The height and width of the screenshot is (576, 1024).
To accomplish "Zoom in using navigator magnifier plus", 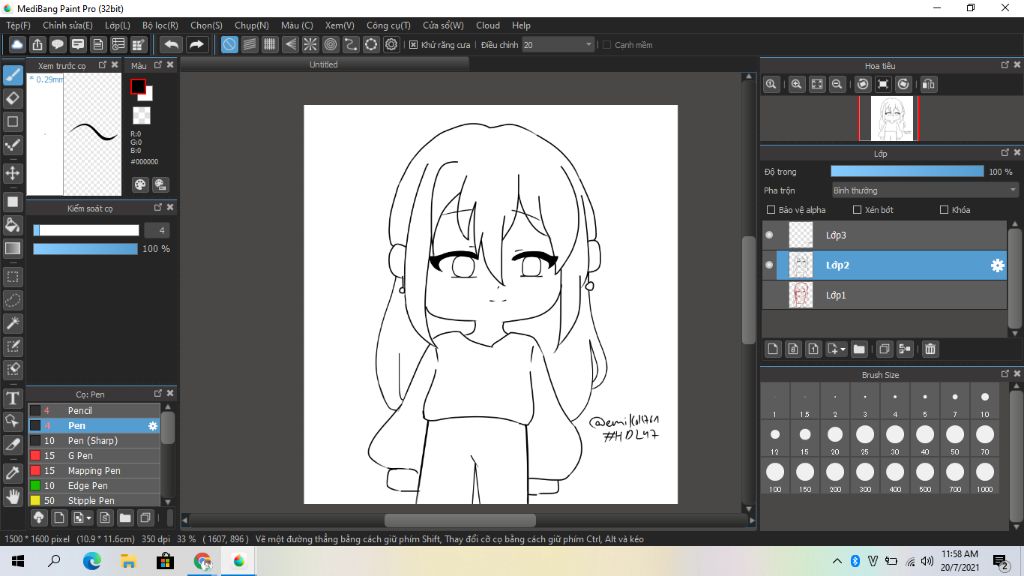I will [797, 84].
